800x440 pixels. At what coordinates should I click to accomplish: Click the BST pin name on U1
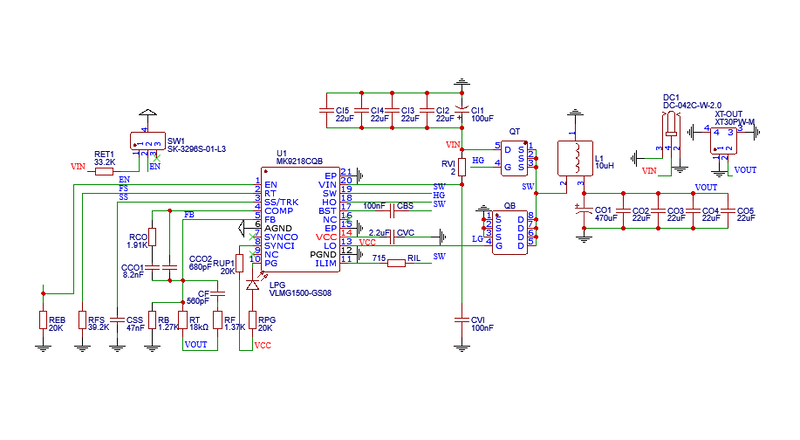pyautogui.click(x=328, y=211)
